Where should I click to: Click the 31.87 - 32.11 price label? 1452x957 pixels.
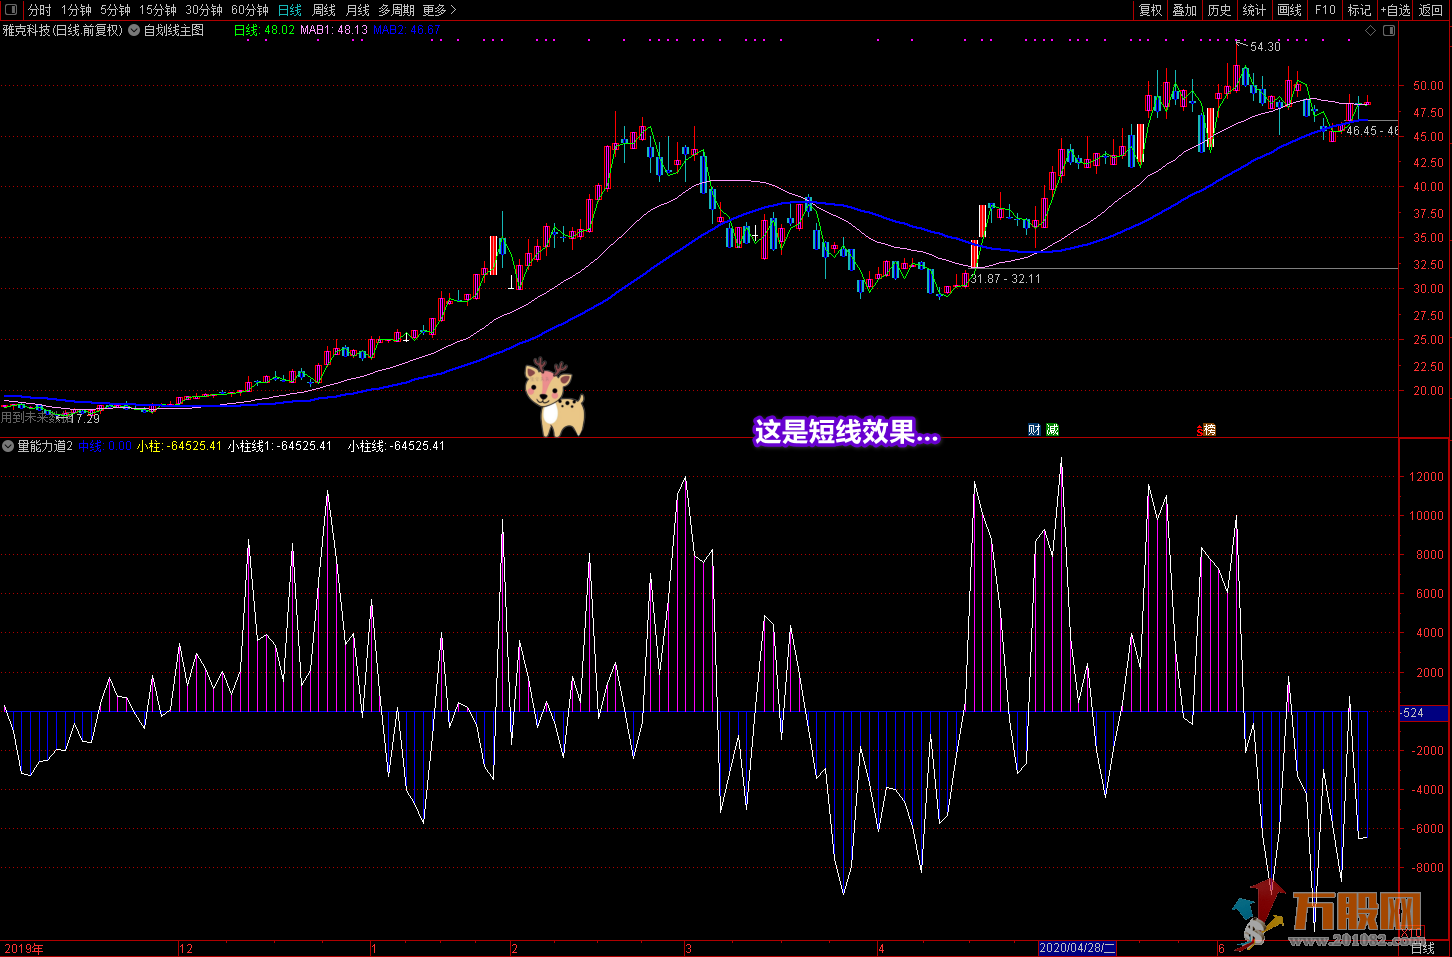(x=1005, y=279)
